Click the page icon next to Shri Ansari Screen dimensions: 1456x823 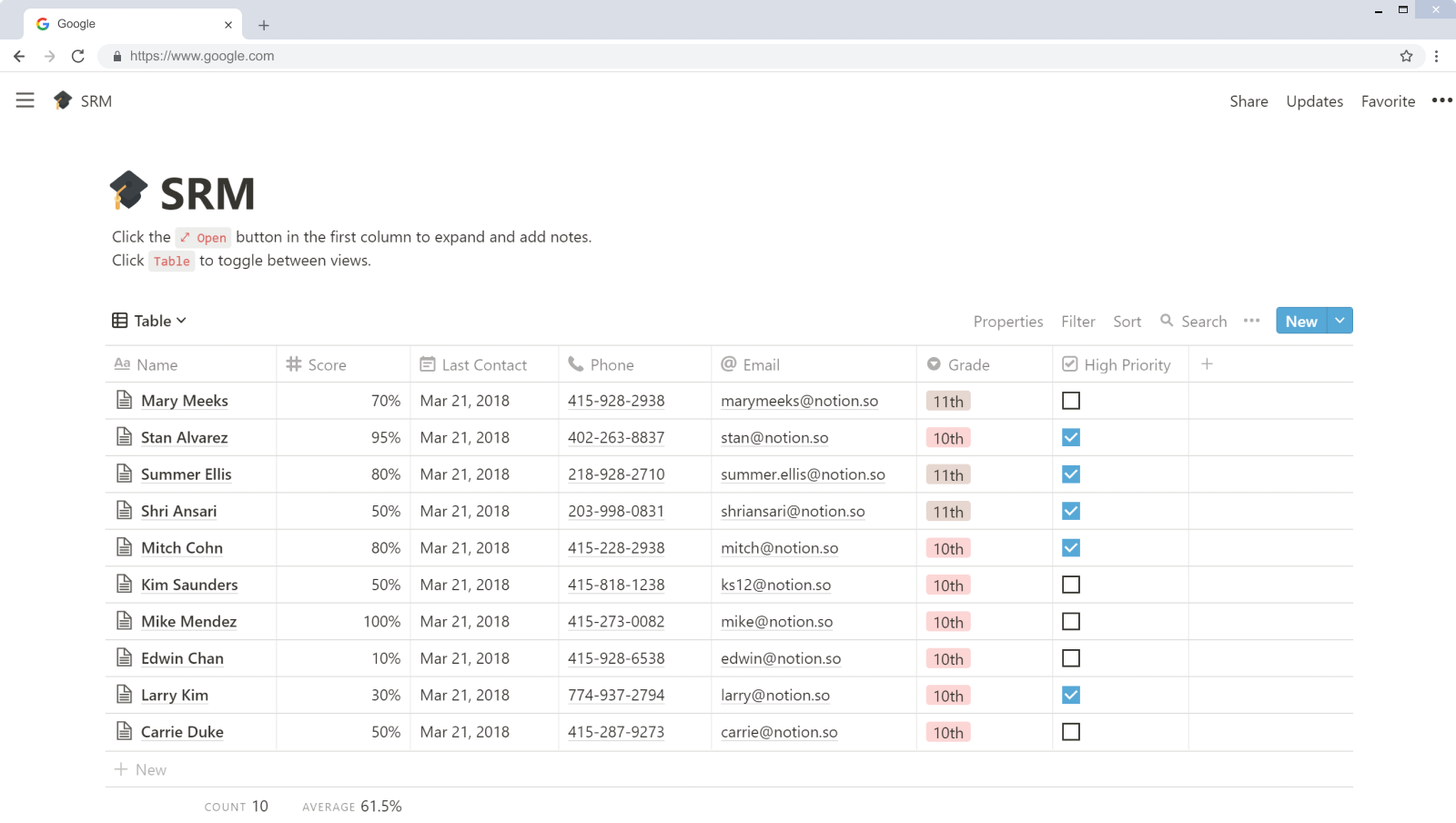tap(124, 511)
